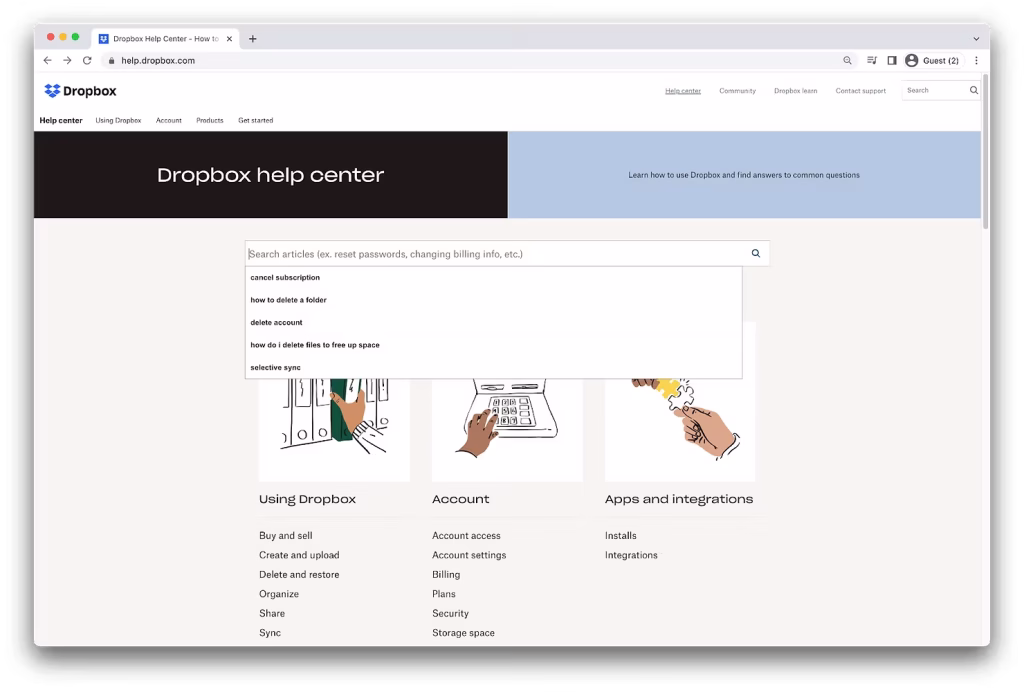Open the tab search media list icon
The width and height of the screenshot is (1024, 692).
coord(872,60)
